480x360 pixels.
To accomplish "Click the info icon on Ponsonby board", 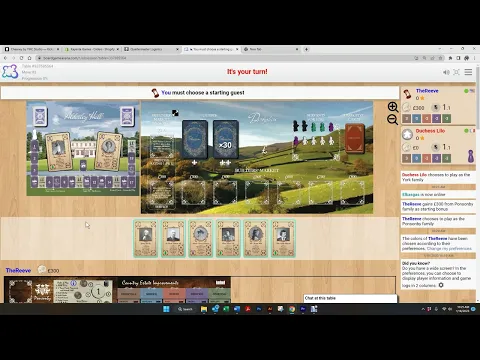I will [73, 283].
